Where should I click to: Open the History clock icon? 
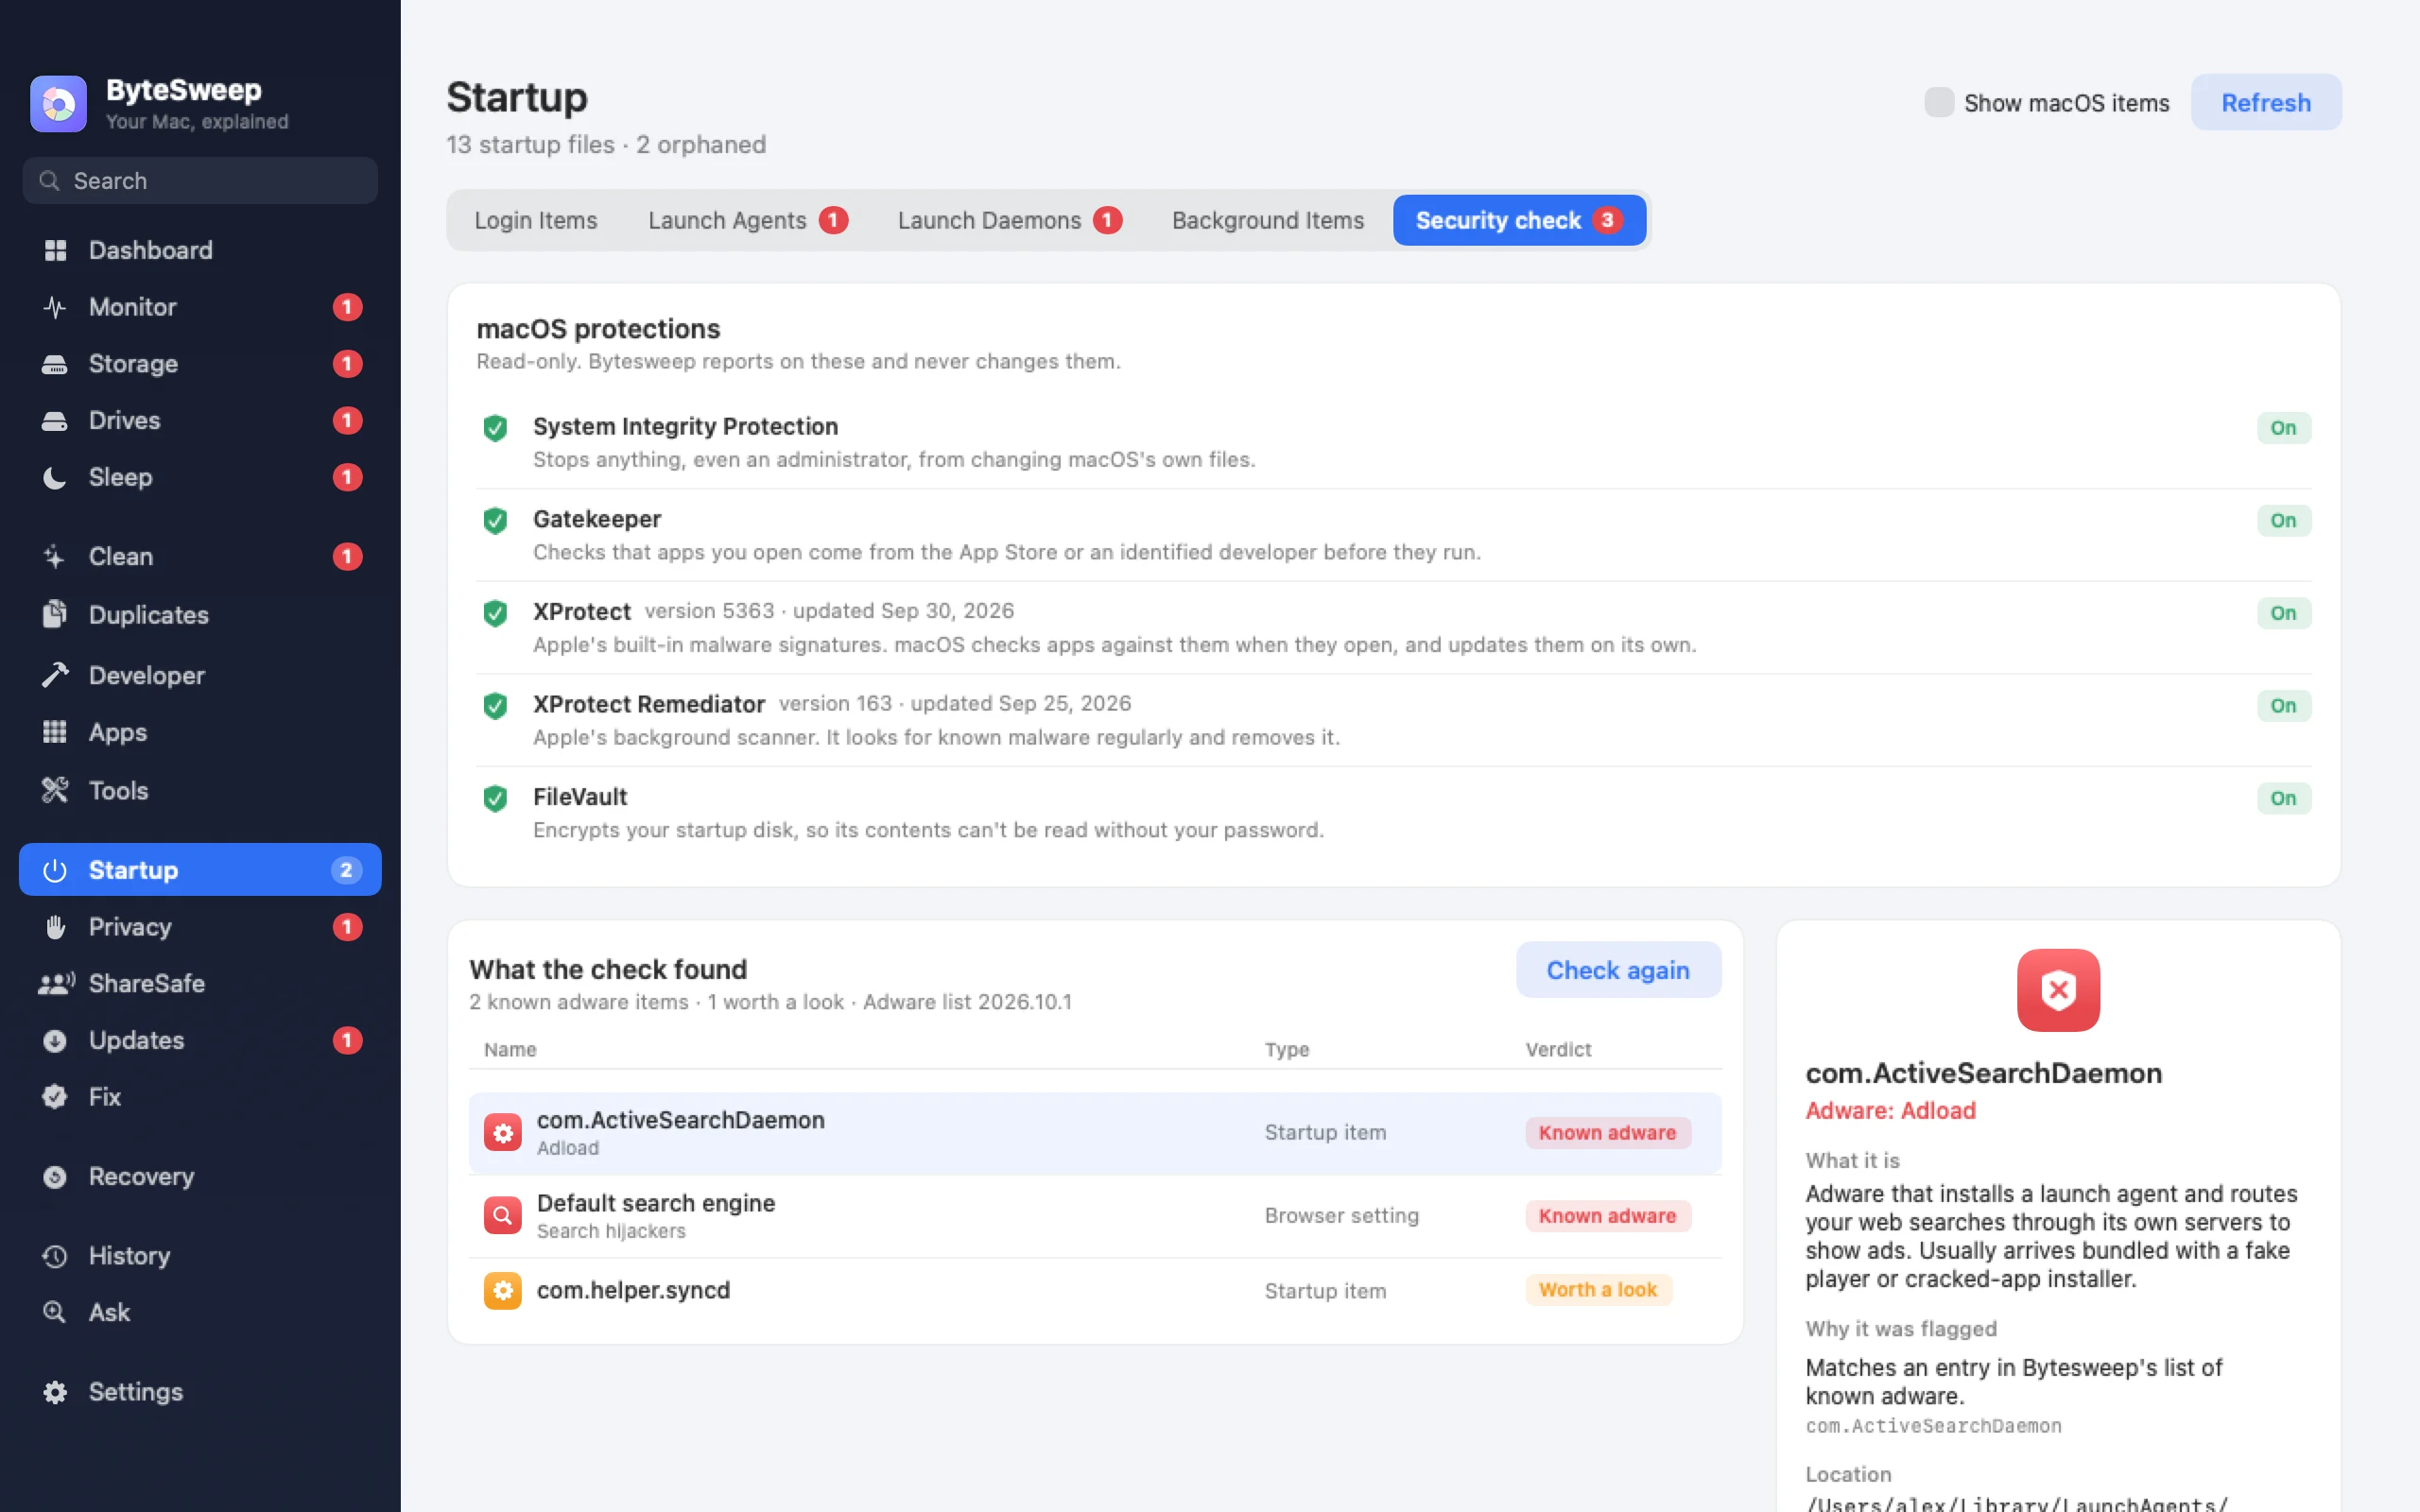click(55, 1255)
